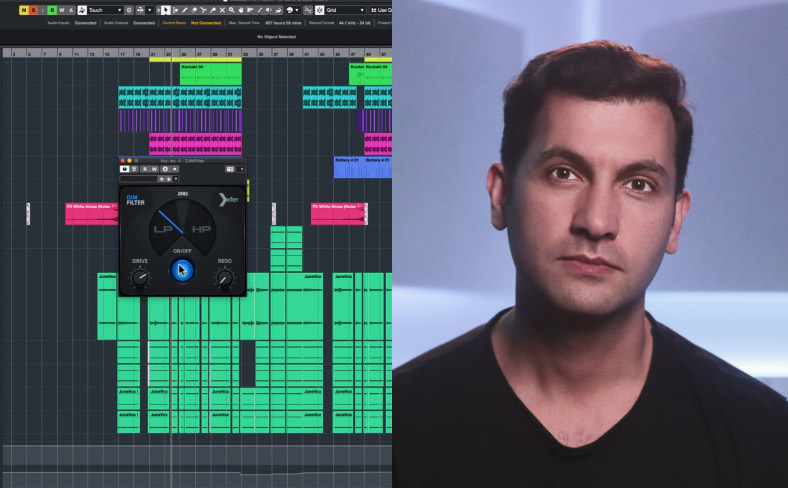Screen dimensions: 788x488
Task: Click the Record Format 44.1 kHz status
Action: coord(340,23)
